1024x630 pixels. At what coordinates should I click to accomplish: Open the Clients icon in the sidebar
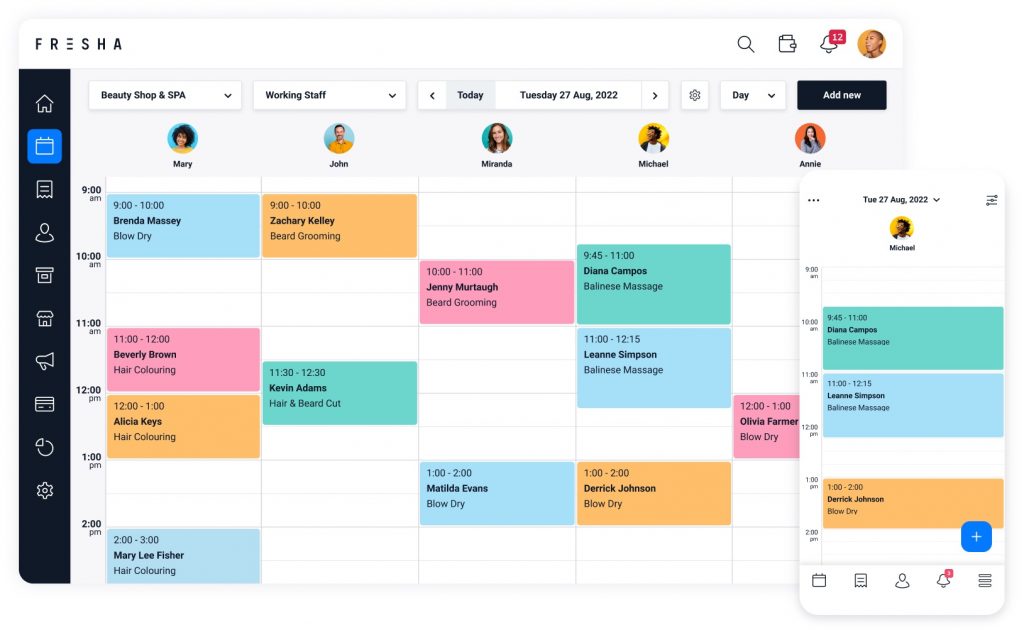click(x=44, y=233)
